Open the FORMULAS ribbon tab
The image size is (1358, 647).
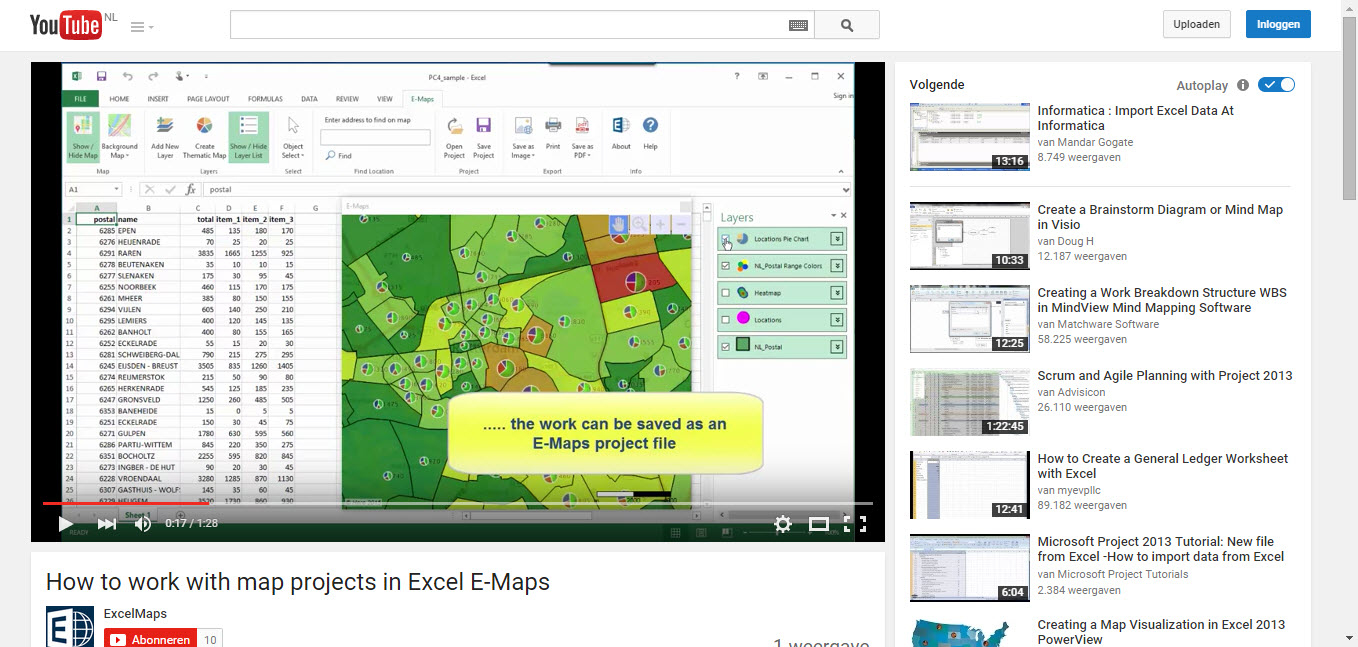265,99
